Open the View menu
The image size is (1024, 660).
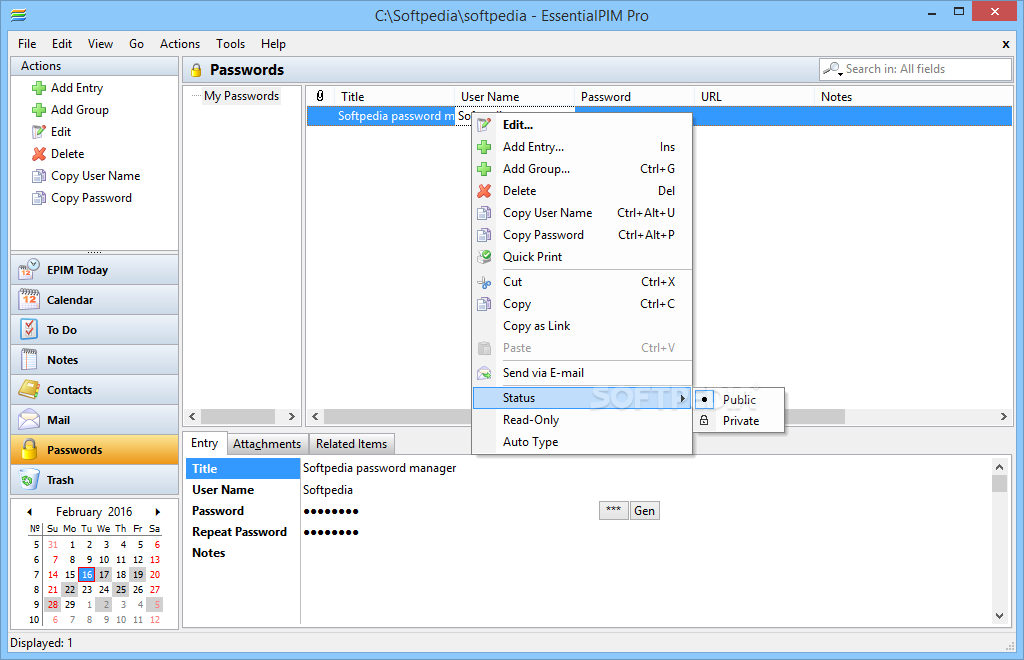tap(100, 44)
